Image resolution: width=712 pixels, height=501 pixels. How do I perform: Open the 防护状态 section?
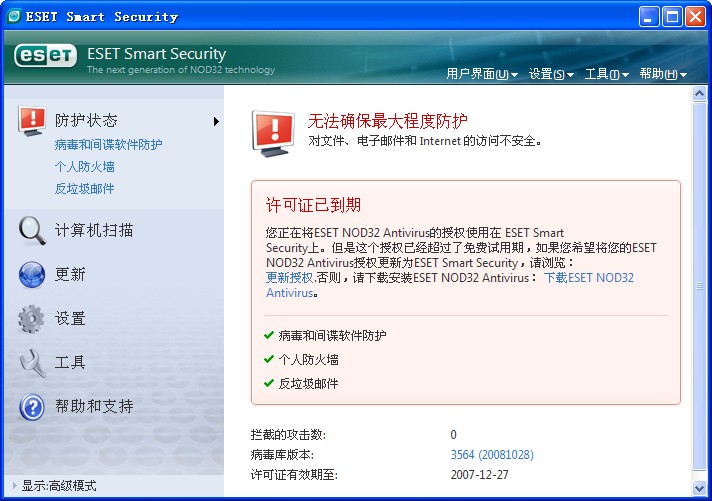click(x=86, y=120)
